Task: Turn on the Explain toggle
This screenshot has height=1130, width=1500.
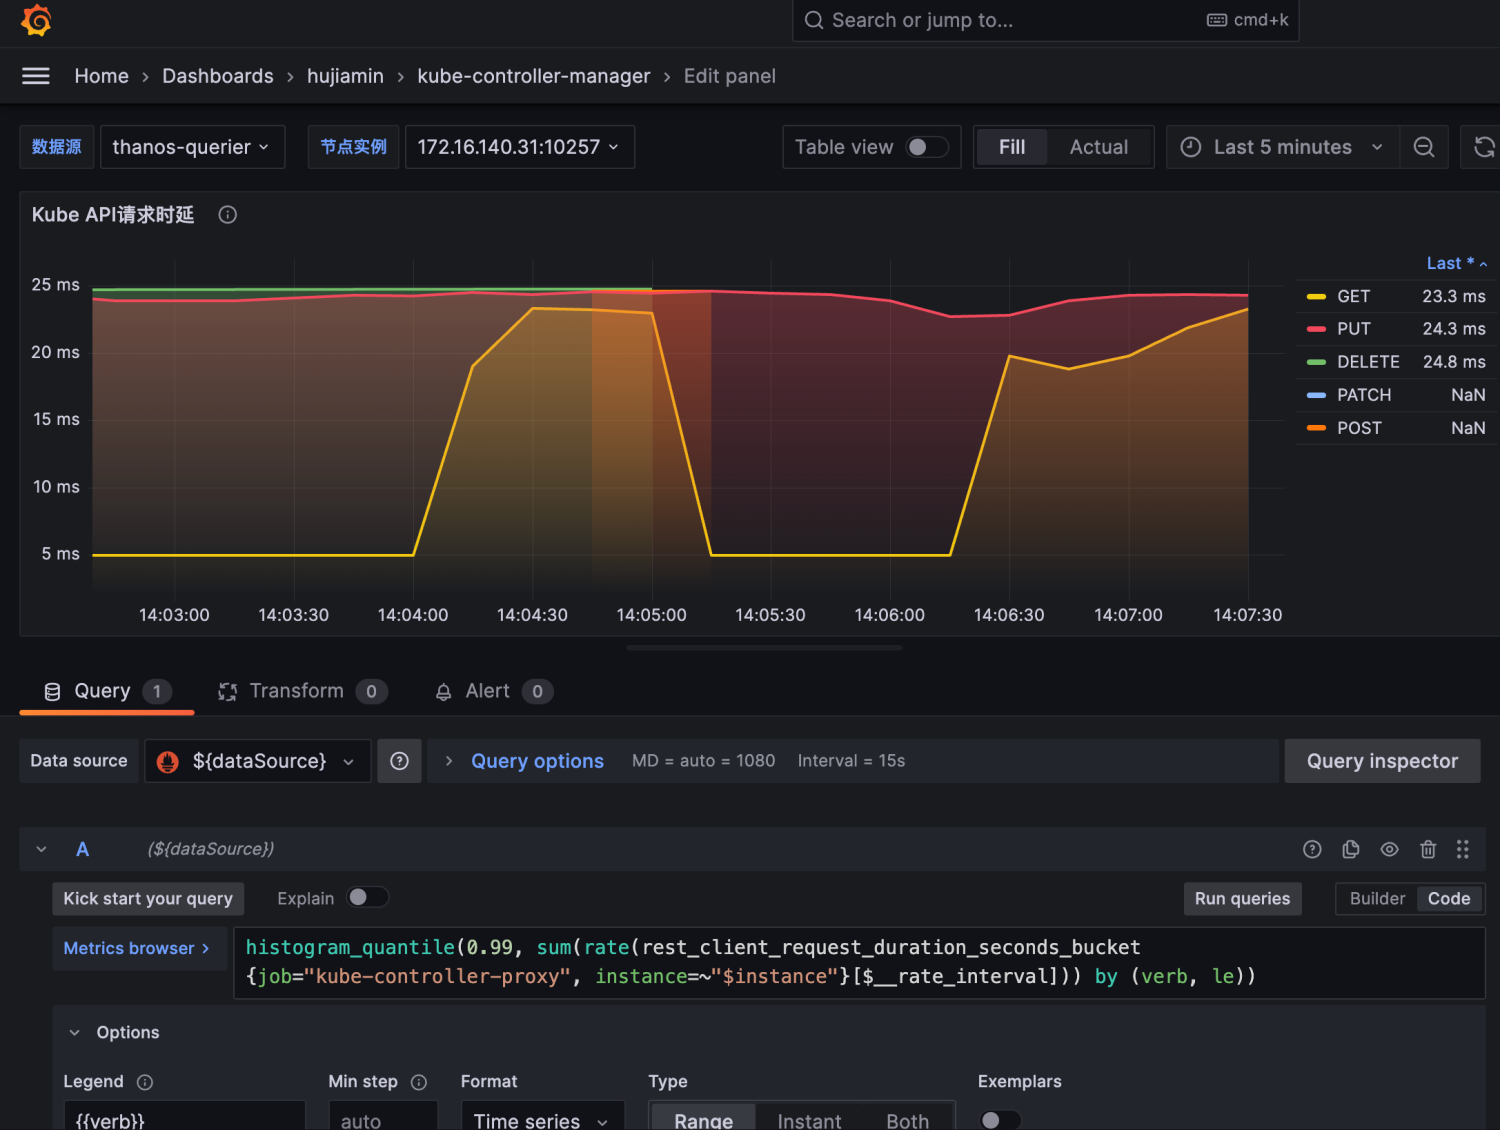Action: click(x=367, y=898)
